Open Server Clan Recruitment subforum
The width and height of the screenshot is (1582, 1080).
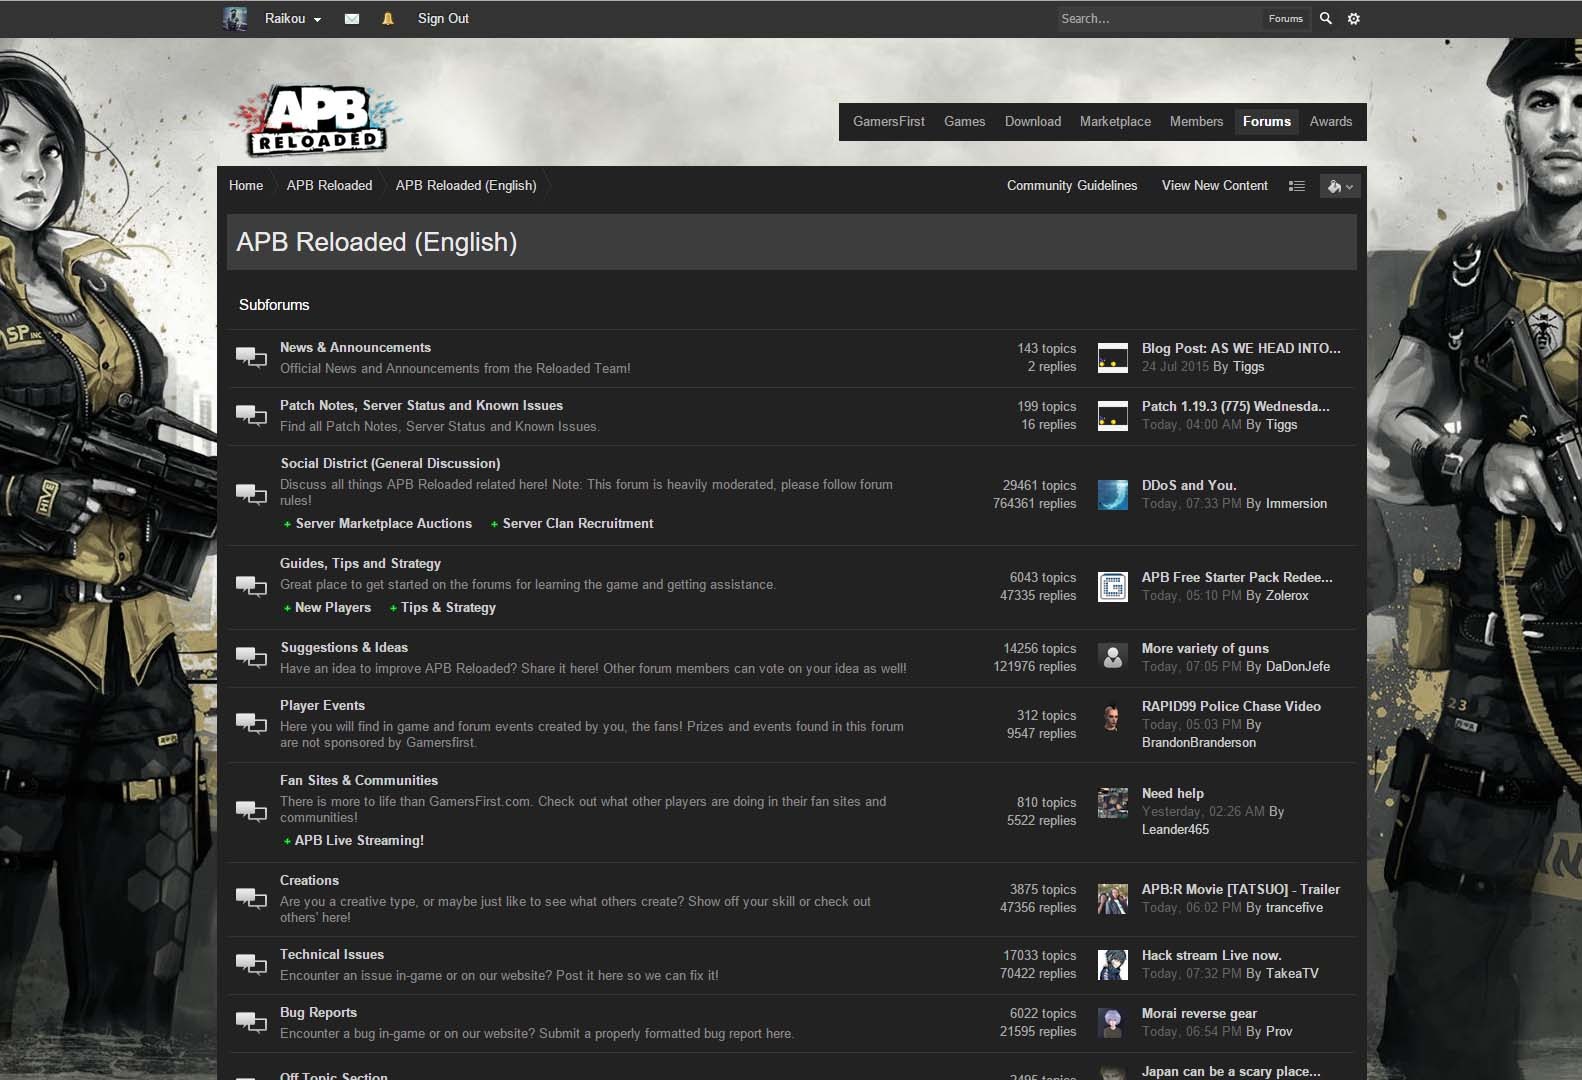(x=578, y=524)
